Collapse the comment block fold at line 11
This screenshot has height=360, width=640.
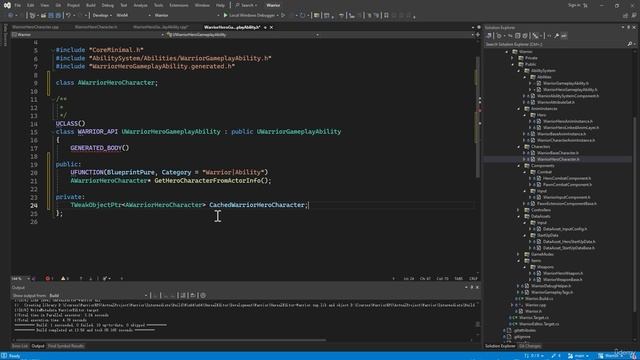coord(53,99)
